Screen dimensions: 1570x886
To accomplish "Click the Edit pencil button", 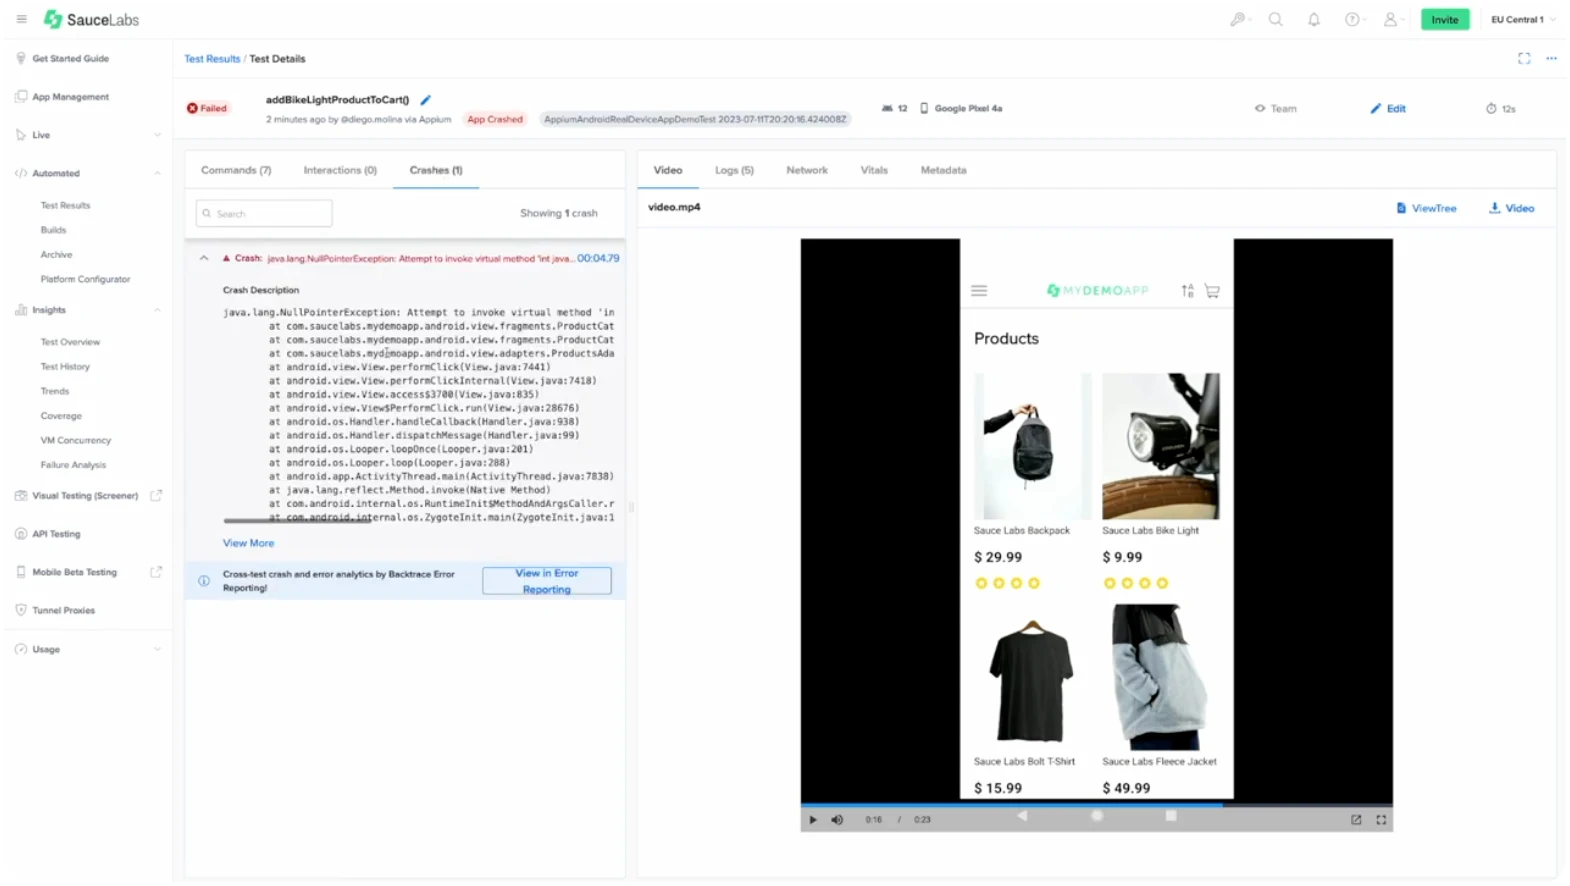I will click(x=1388, y=108).
